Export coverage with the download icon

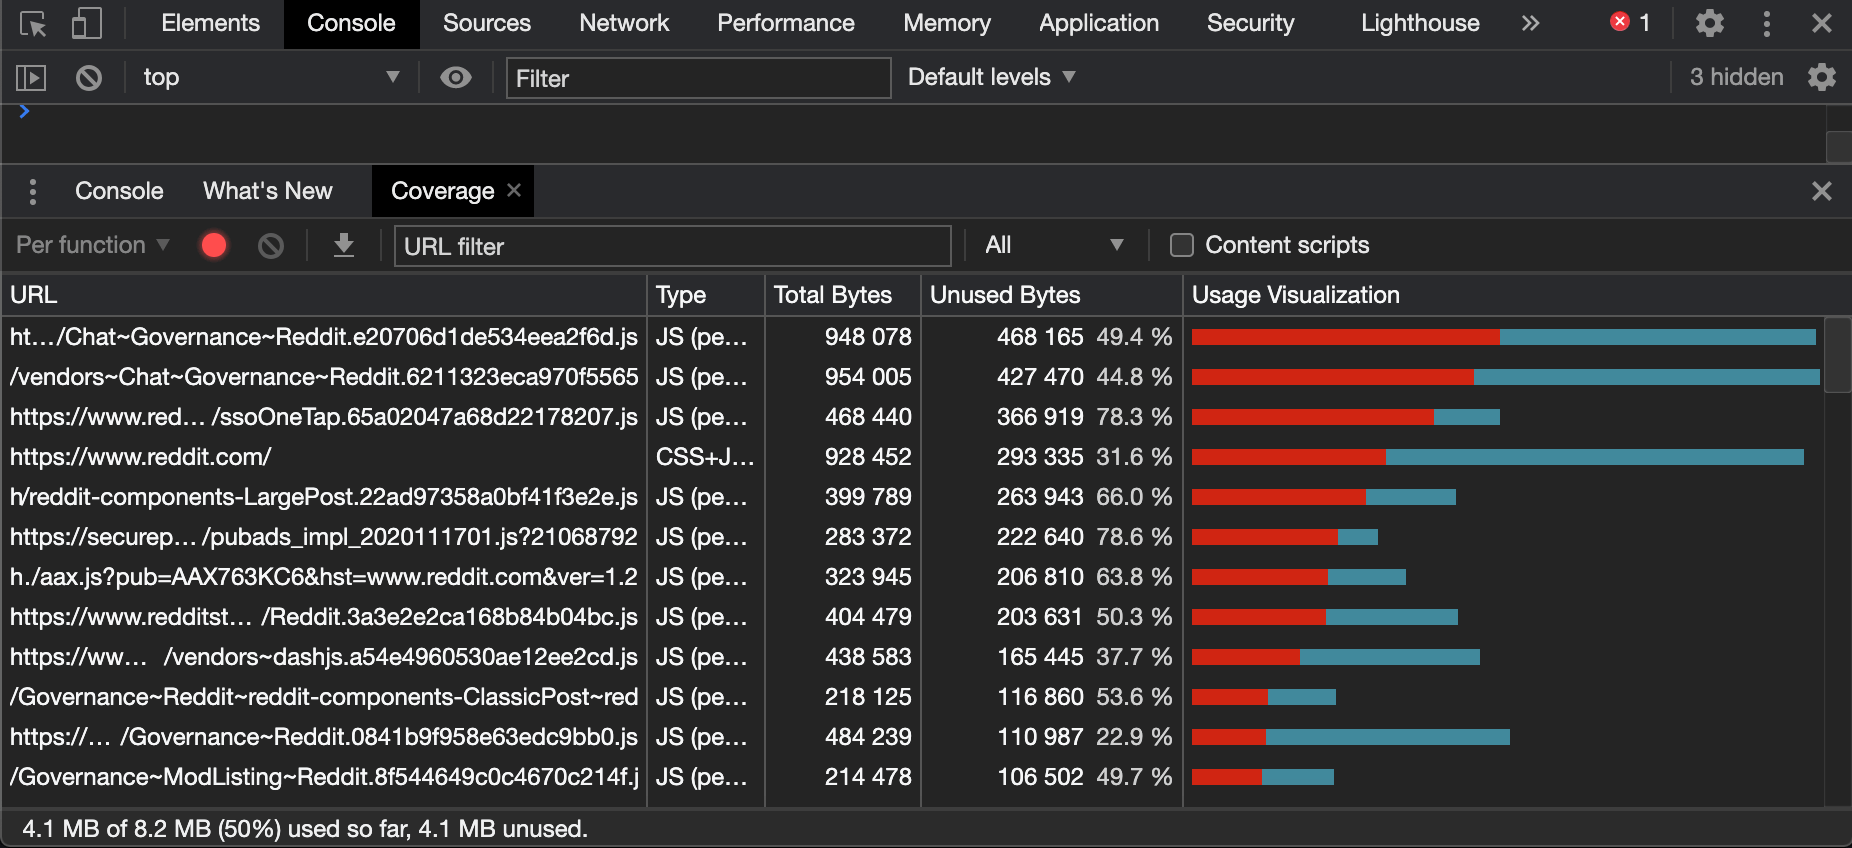tap(344, 245)
